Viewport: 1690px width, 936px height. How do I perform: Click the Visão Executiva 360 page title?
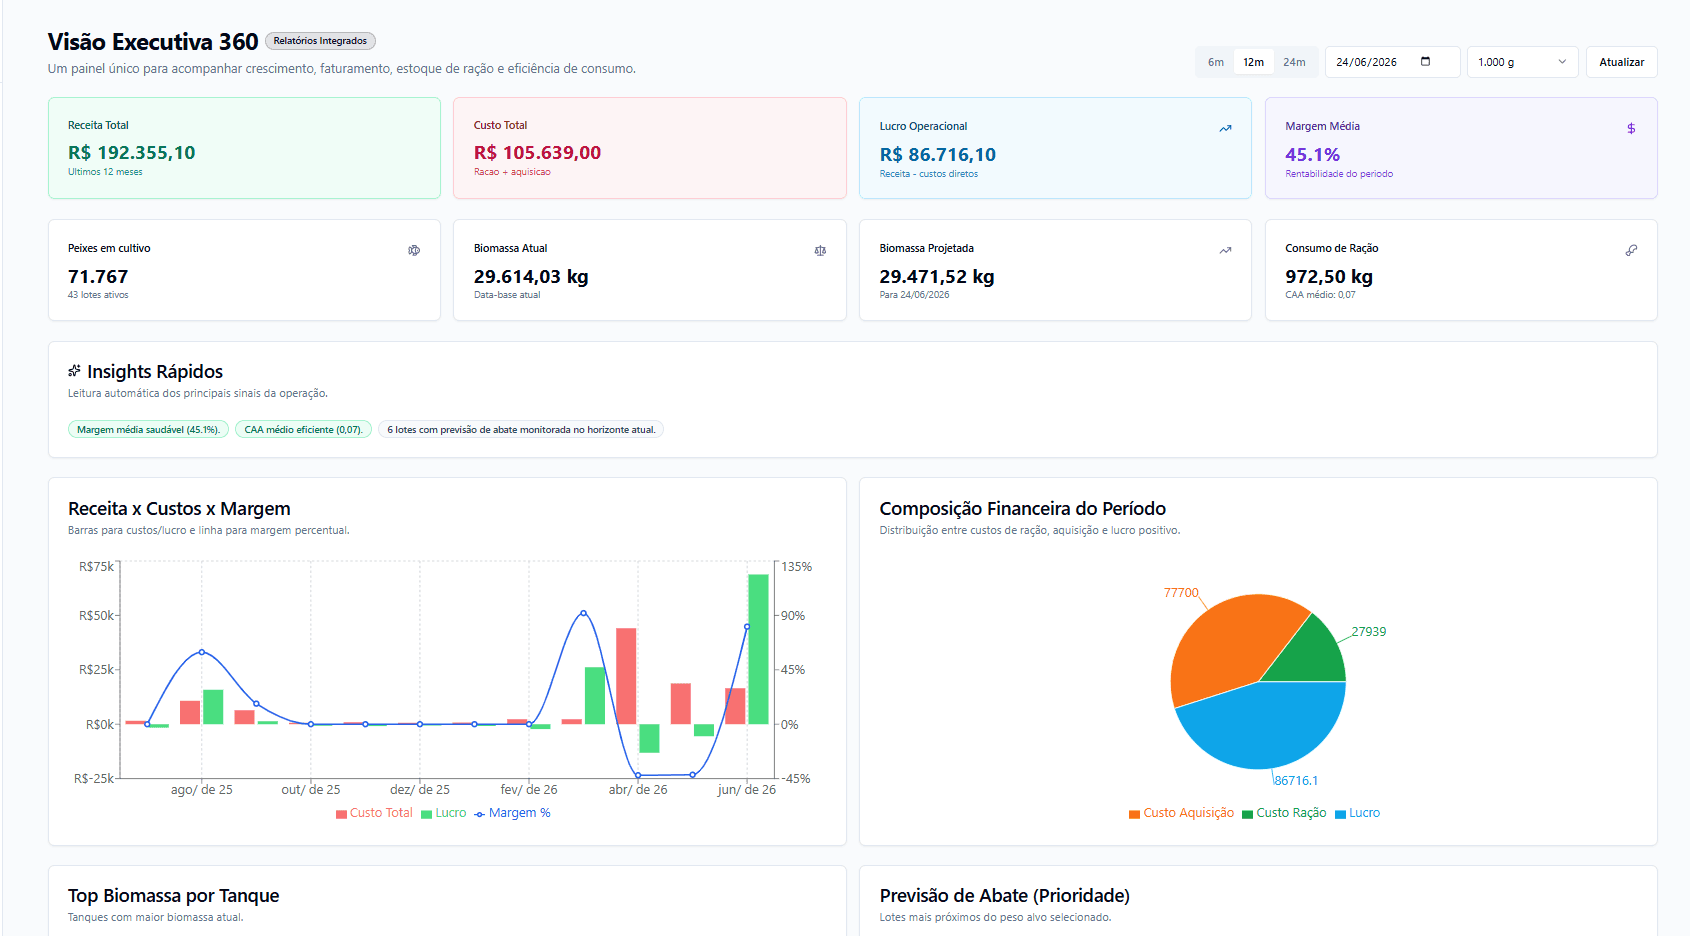point(153,42)
